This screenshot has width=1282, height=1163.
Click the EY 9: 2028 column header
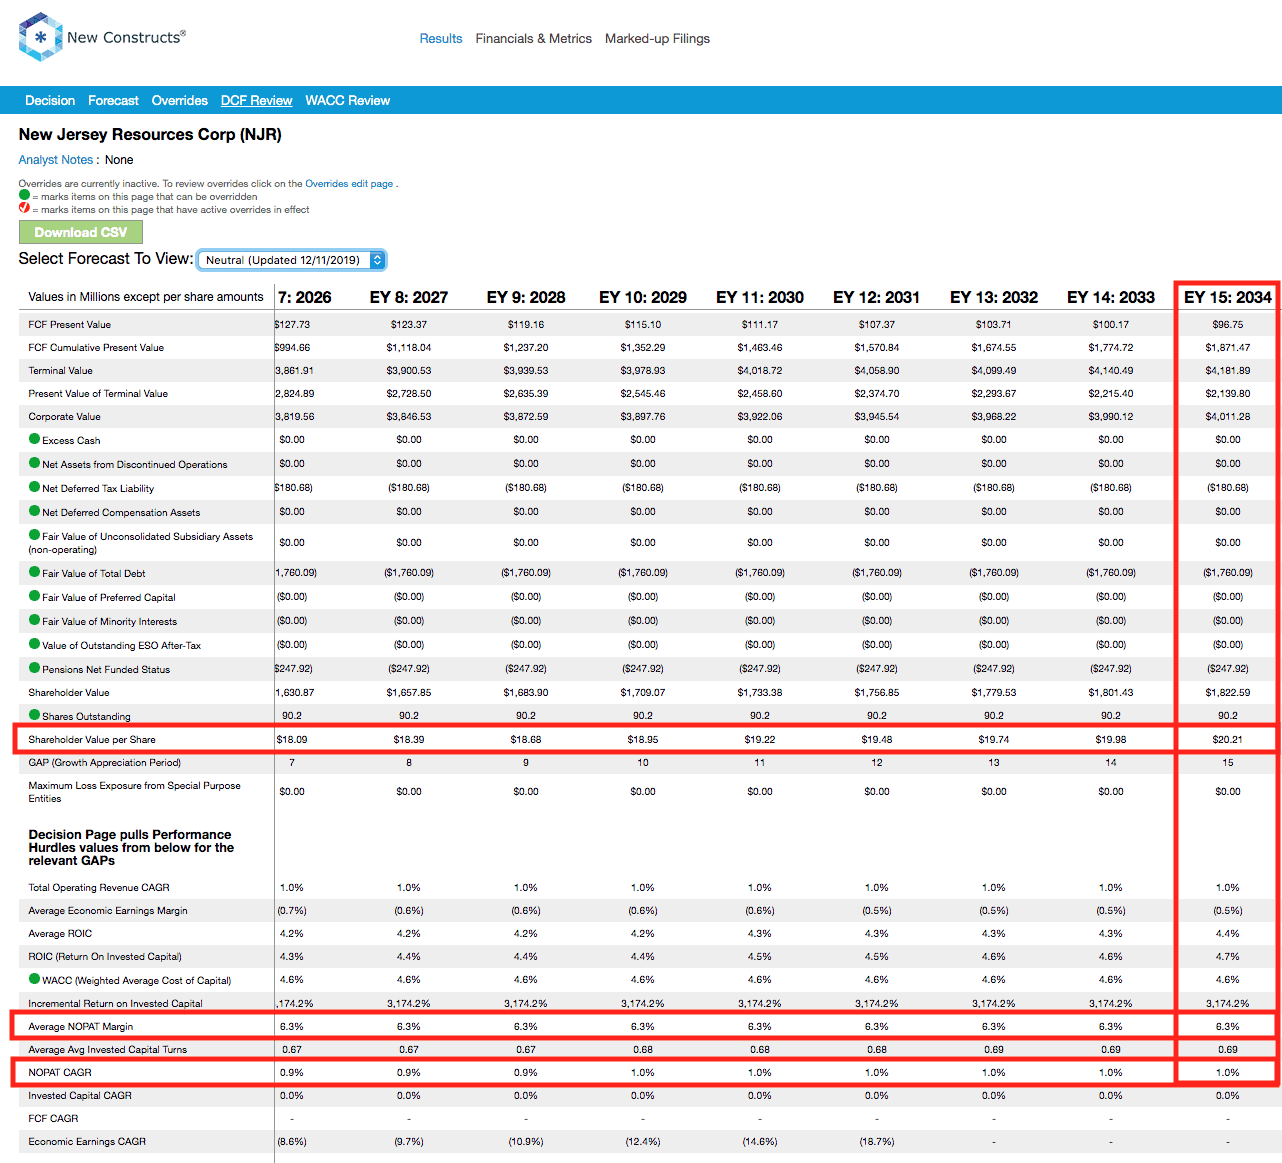tap(526, 297)
